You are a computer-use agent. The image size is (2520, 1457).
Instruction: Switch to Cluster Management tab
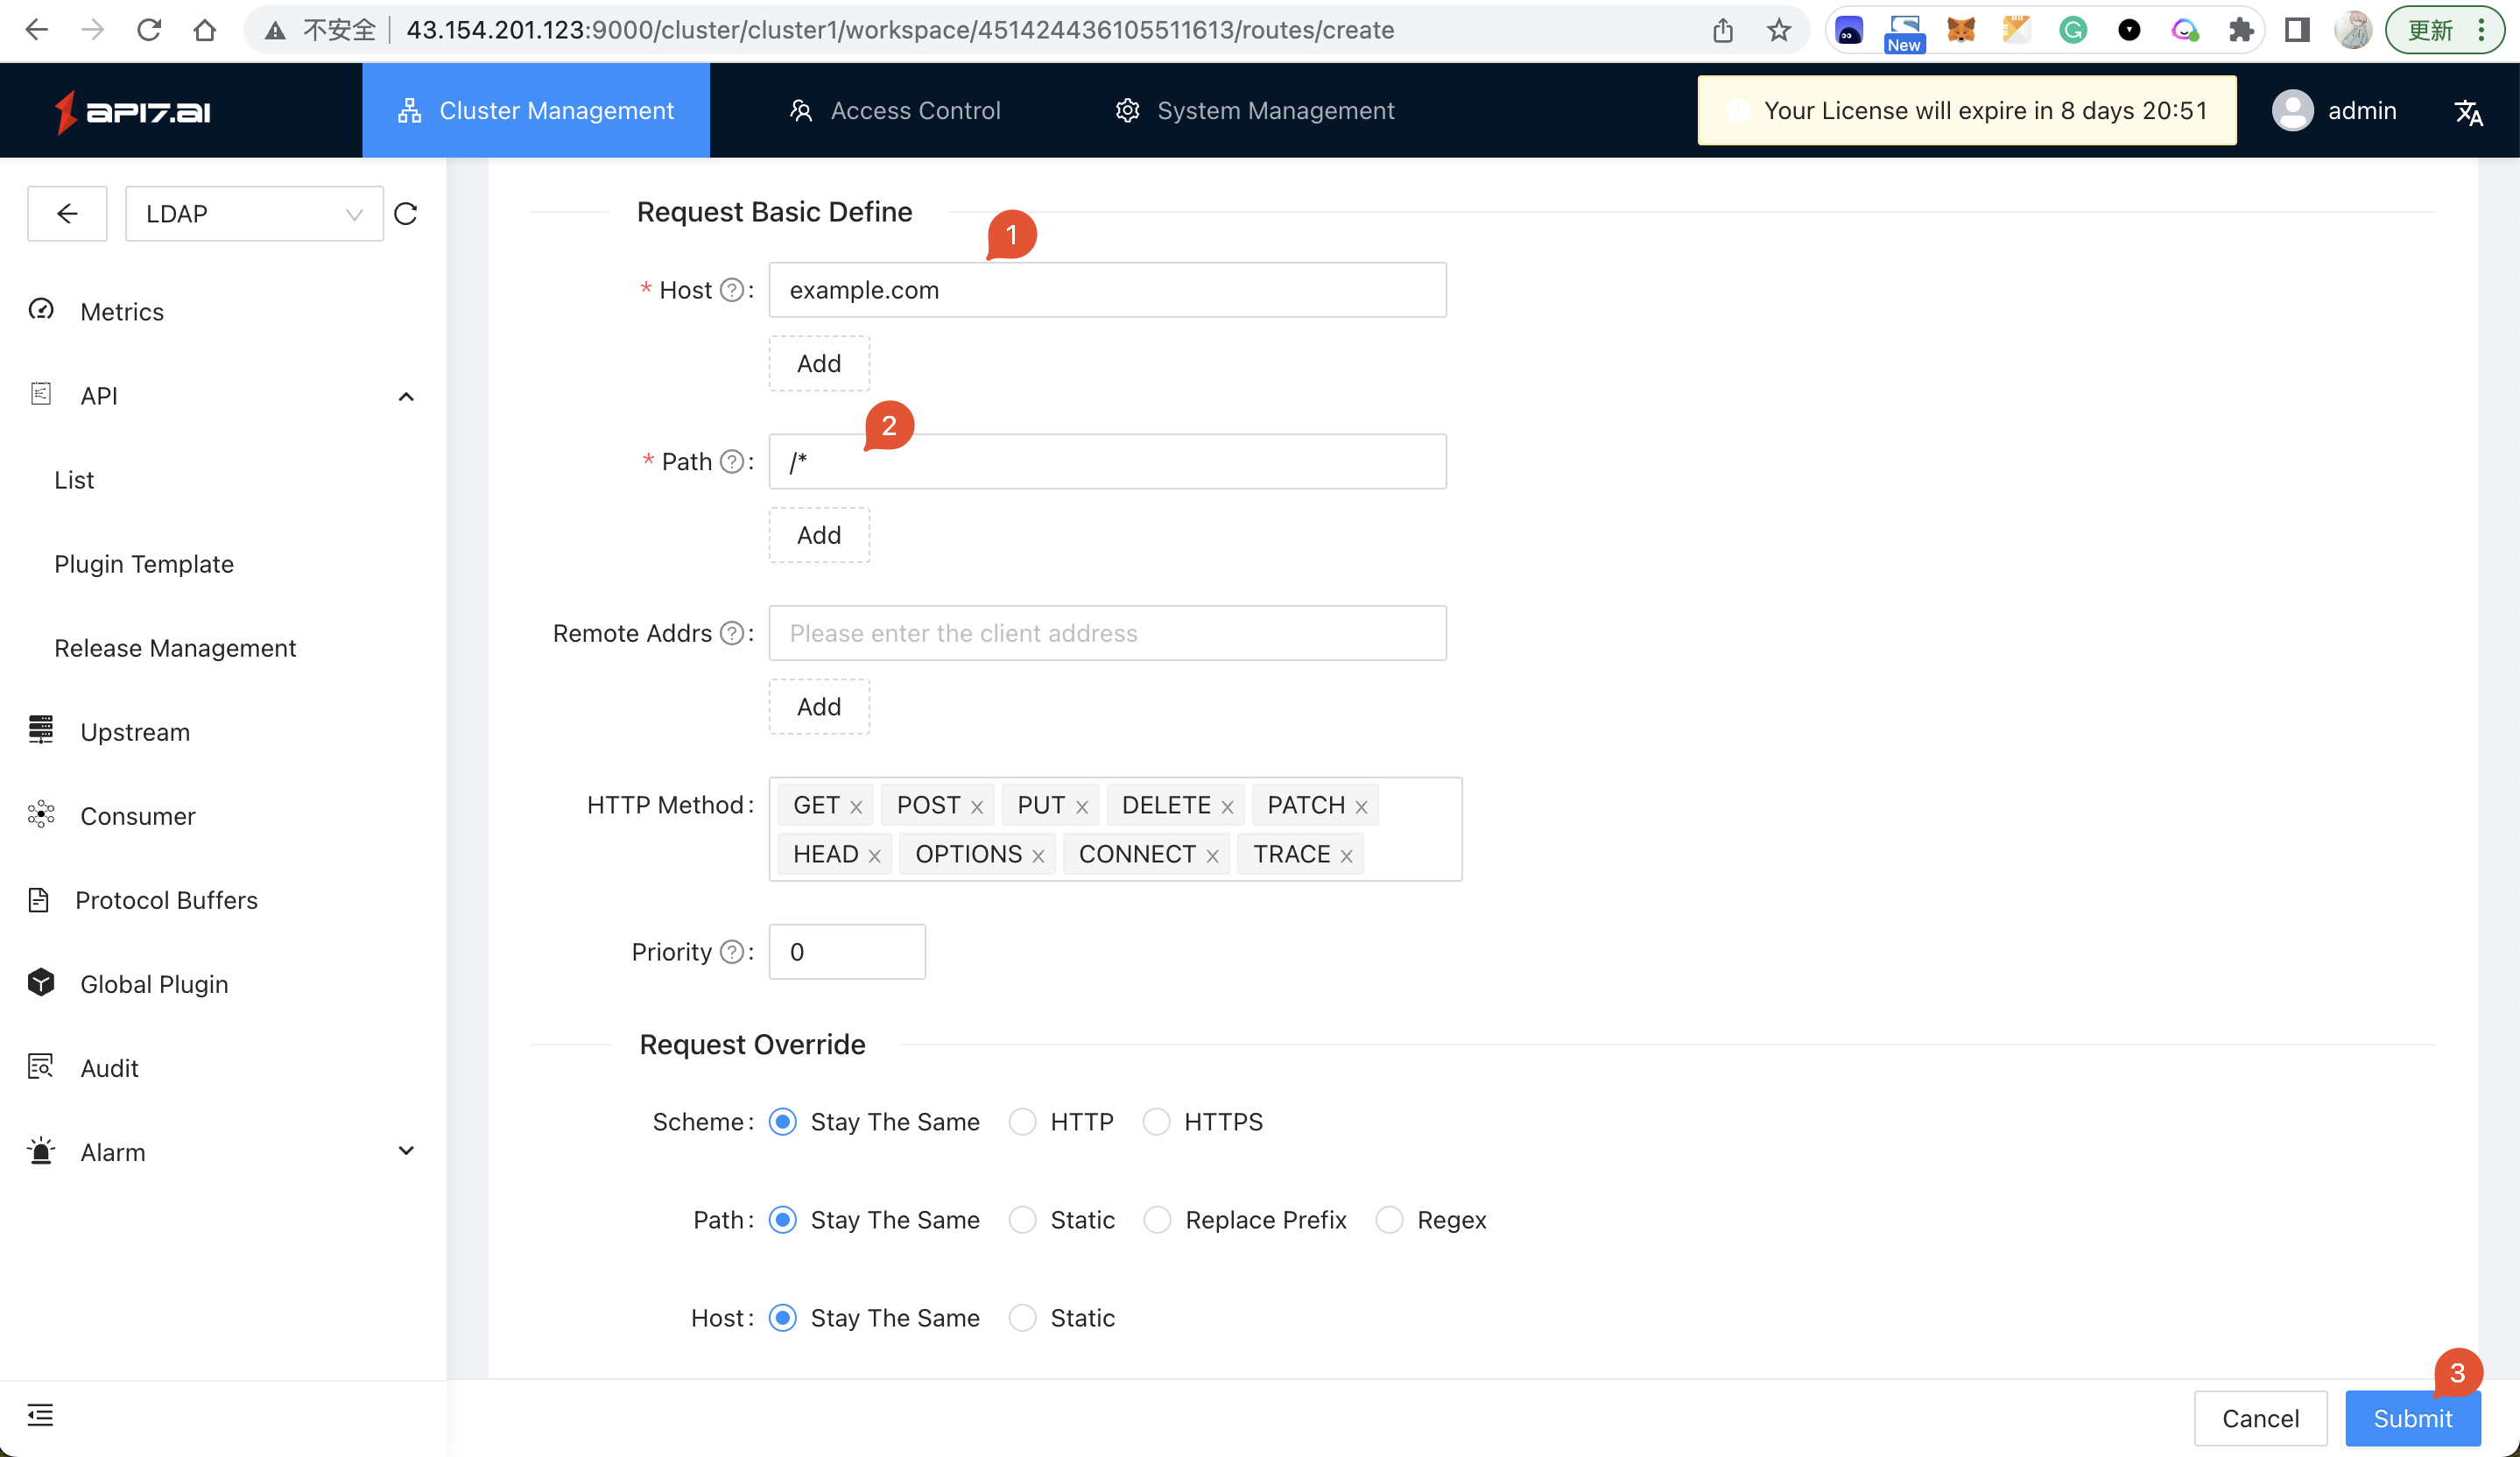pos(536,111)
